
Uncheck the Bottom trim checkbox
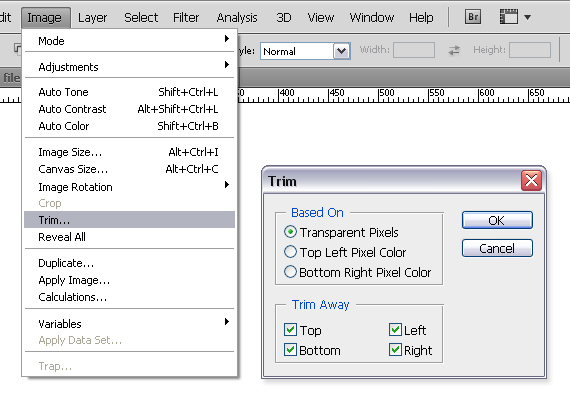point(290,350)
